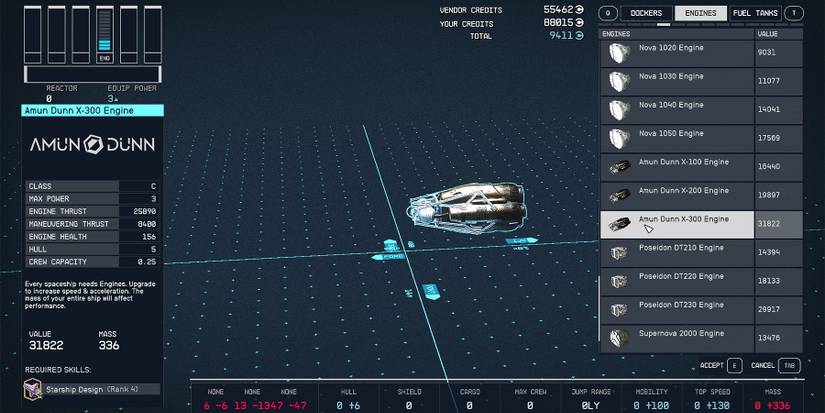This screenshot has height=413, width=825.
Task: Click the Starship Design skill icon
Action: click(33, 389)
